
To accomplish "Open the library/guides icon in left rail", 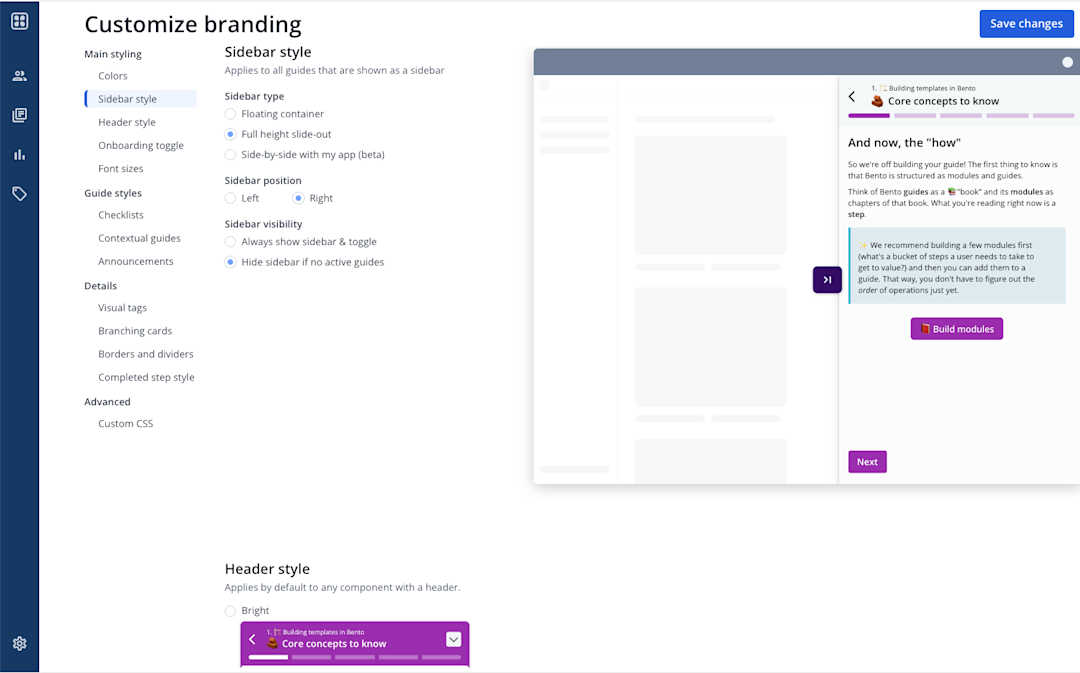I will point(19,115).
